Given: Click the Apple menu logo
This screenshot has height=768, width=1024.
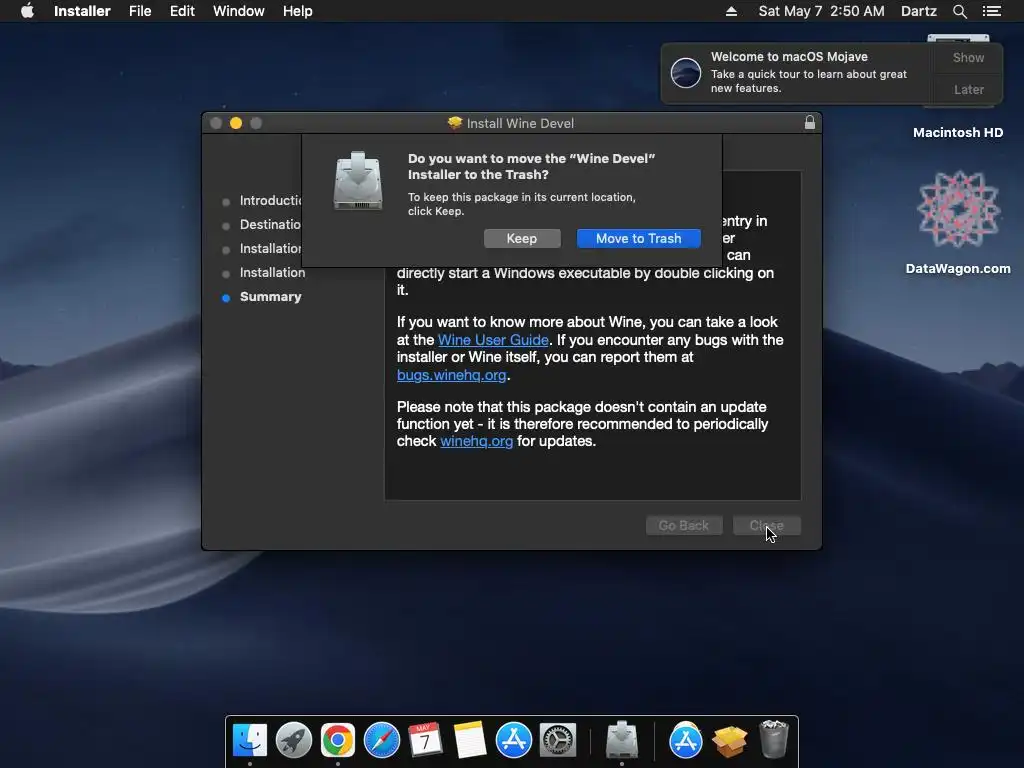Looking at the screenshot, I should point(27,11).
